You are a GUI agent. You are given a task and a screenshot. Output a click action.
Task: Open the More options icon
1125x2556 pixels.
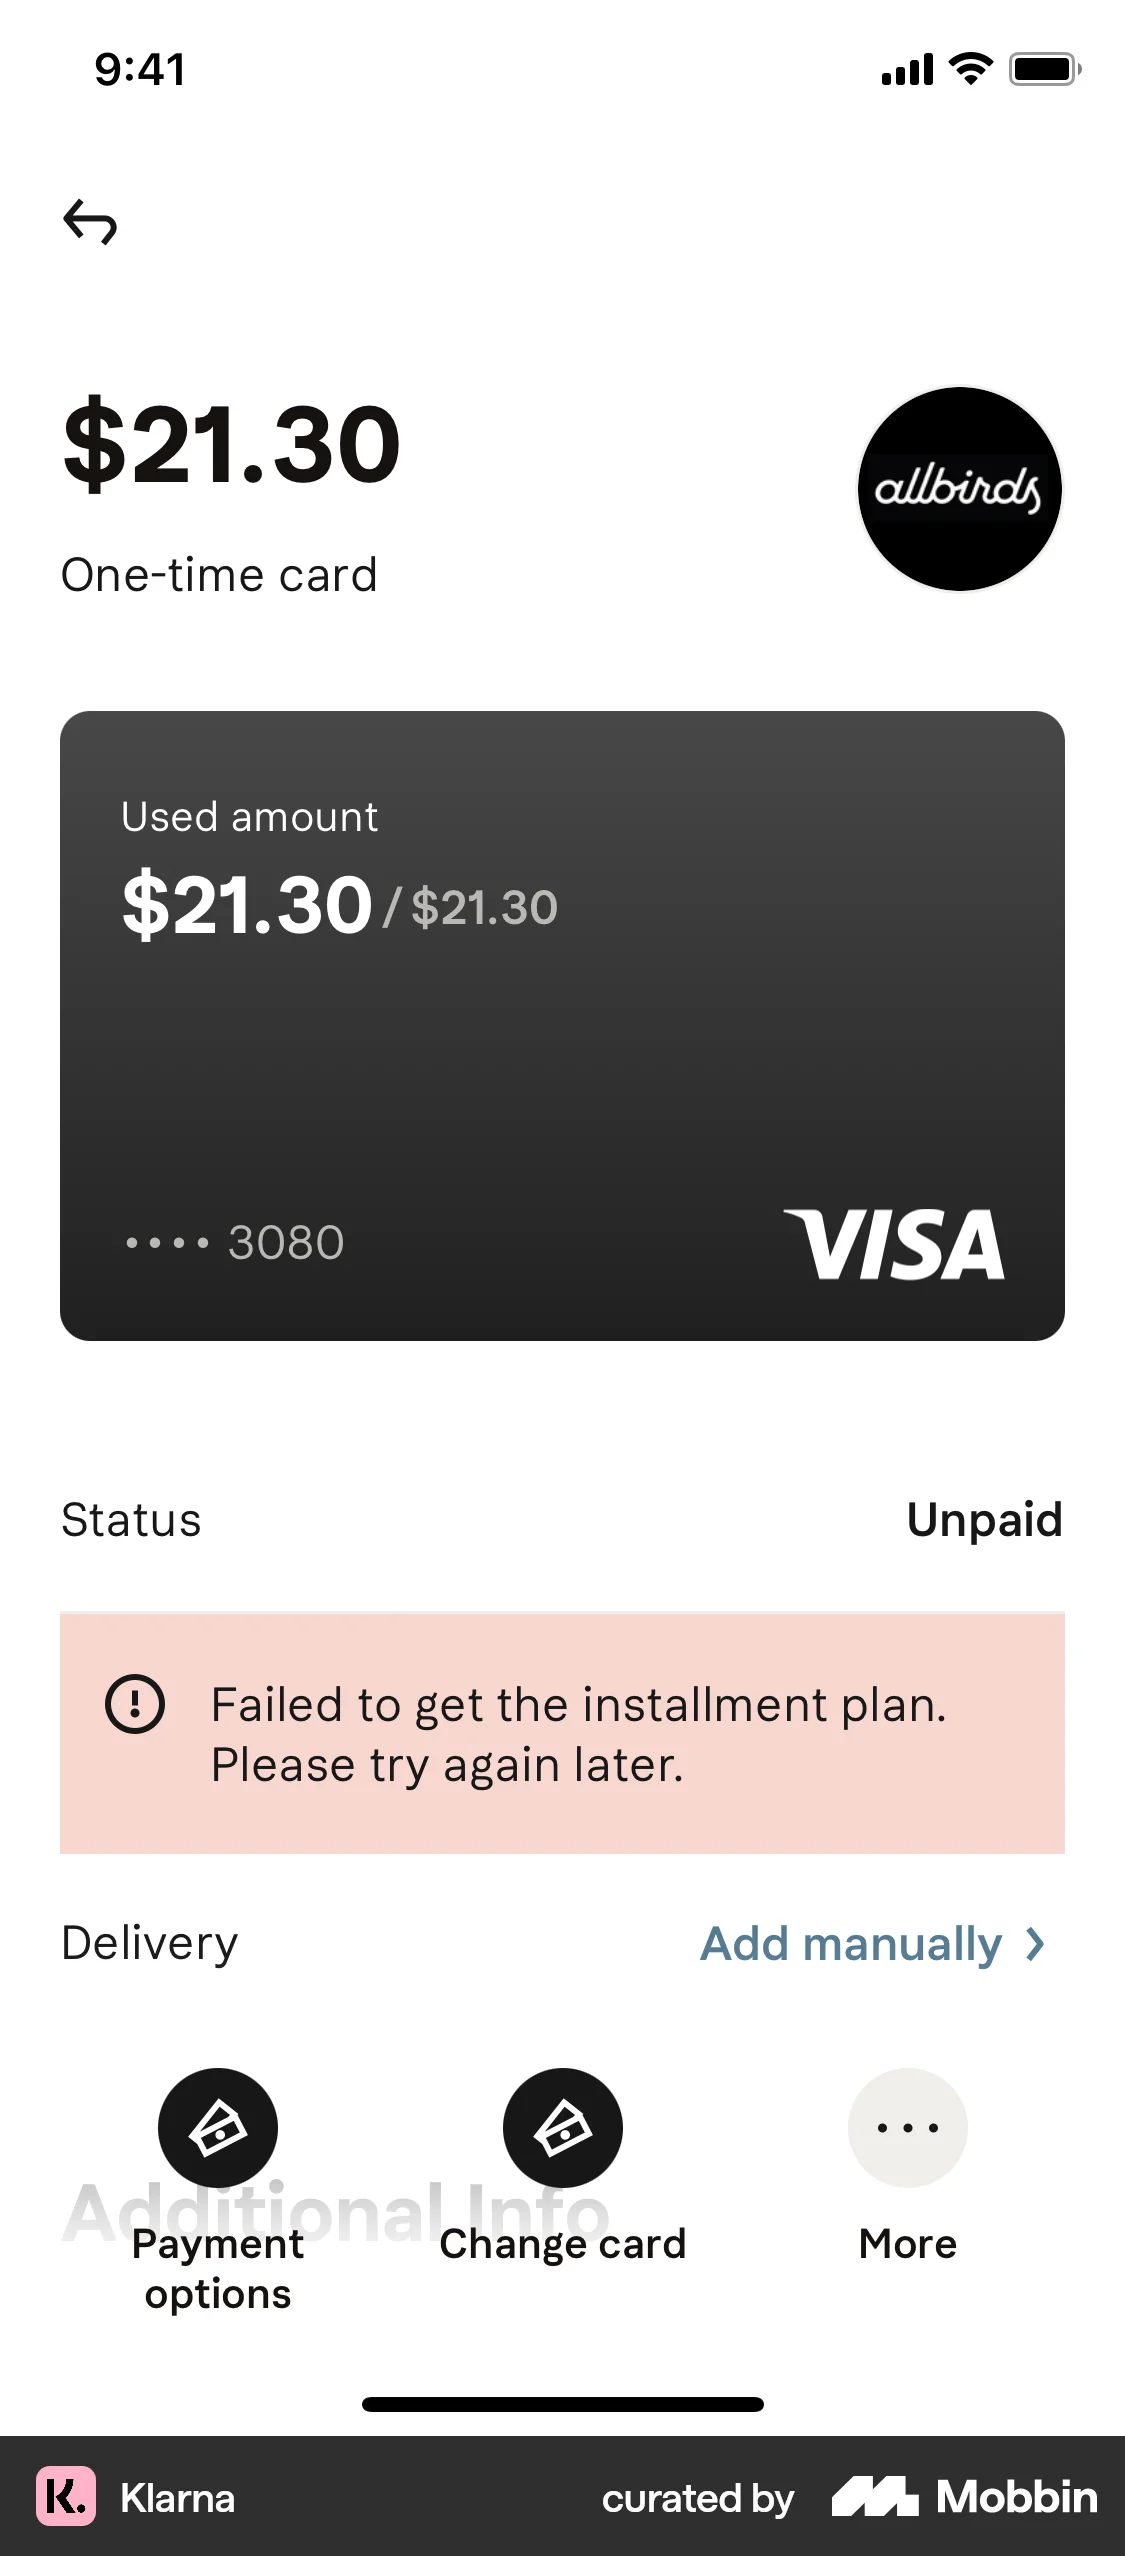(x=906, y=2128)
